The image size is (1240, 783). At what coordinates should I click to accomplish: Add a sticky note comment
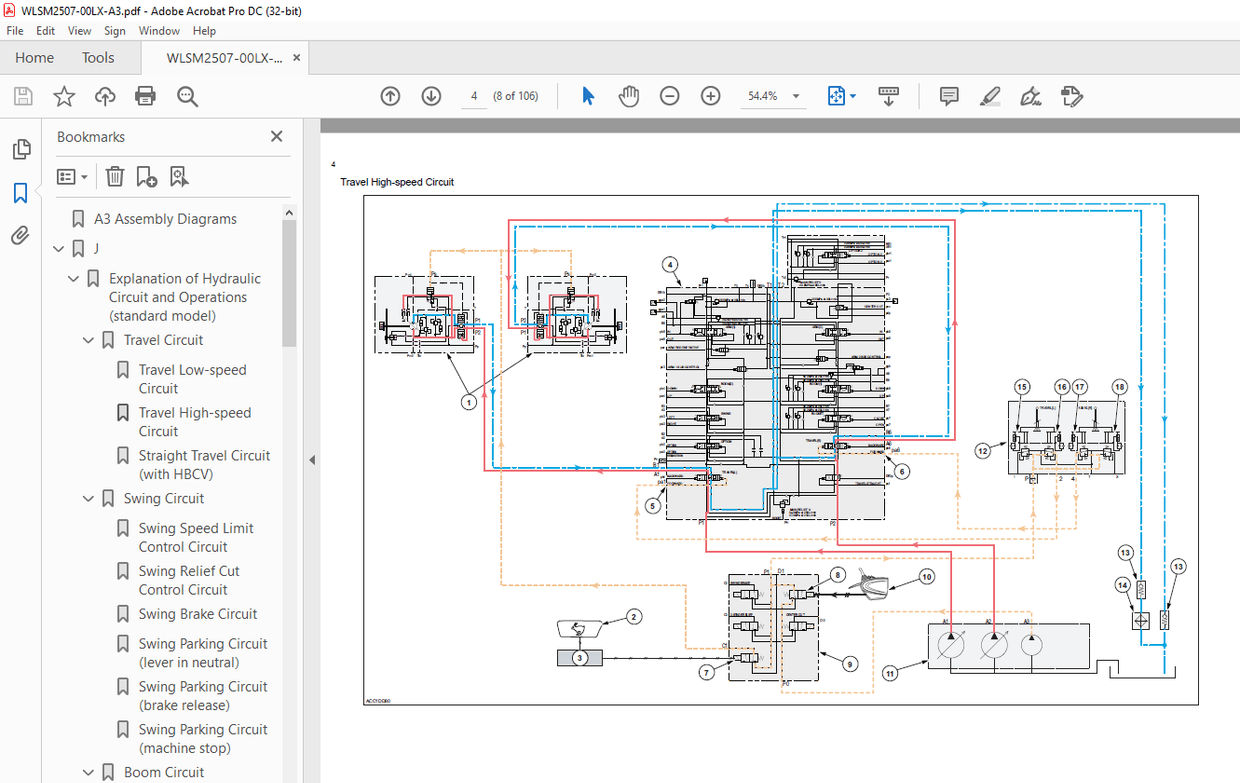click(947, 95)
